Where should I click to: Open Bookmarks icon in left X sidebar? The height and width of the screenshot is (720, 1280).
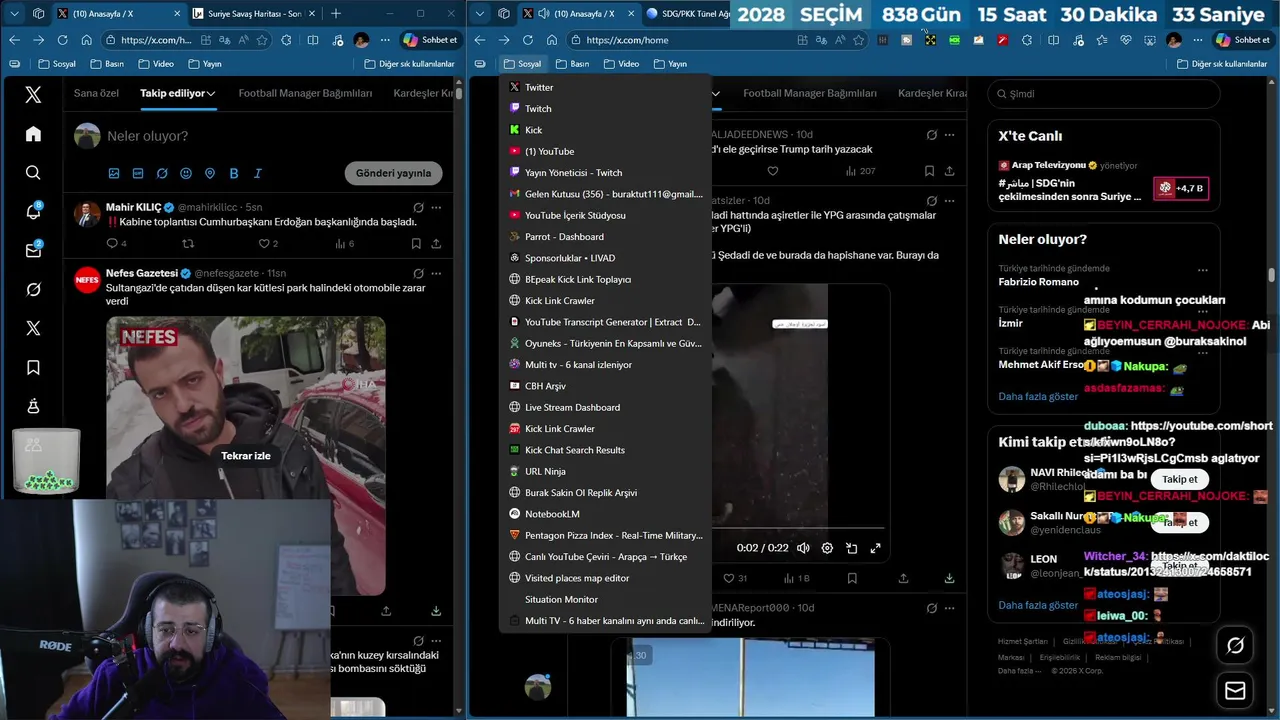click(33, 368)
